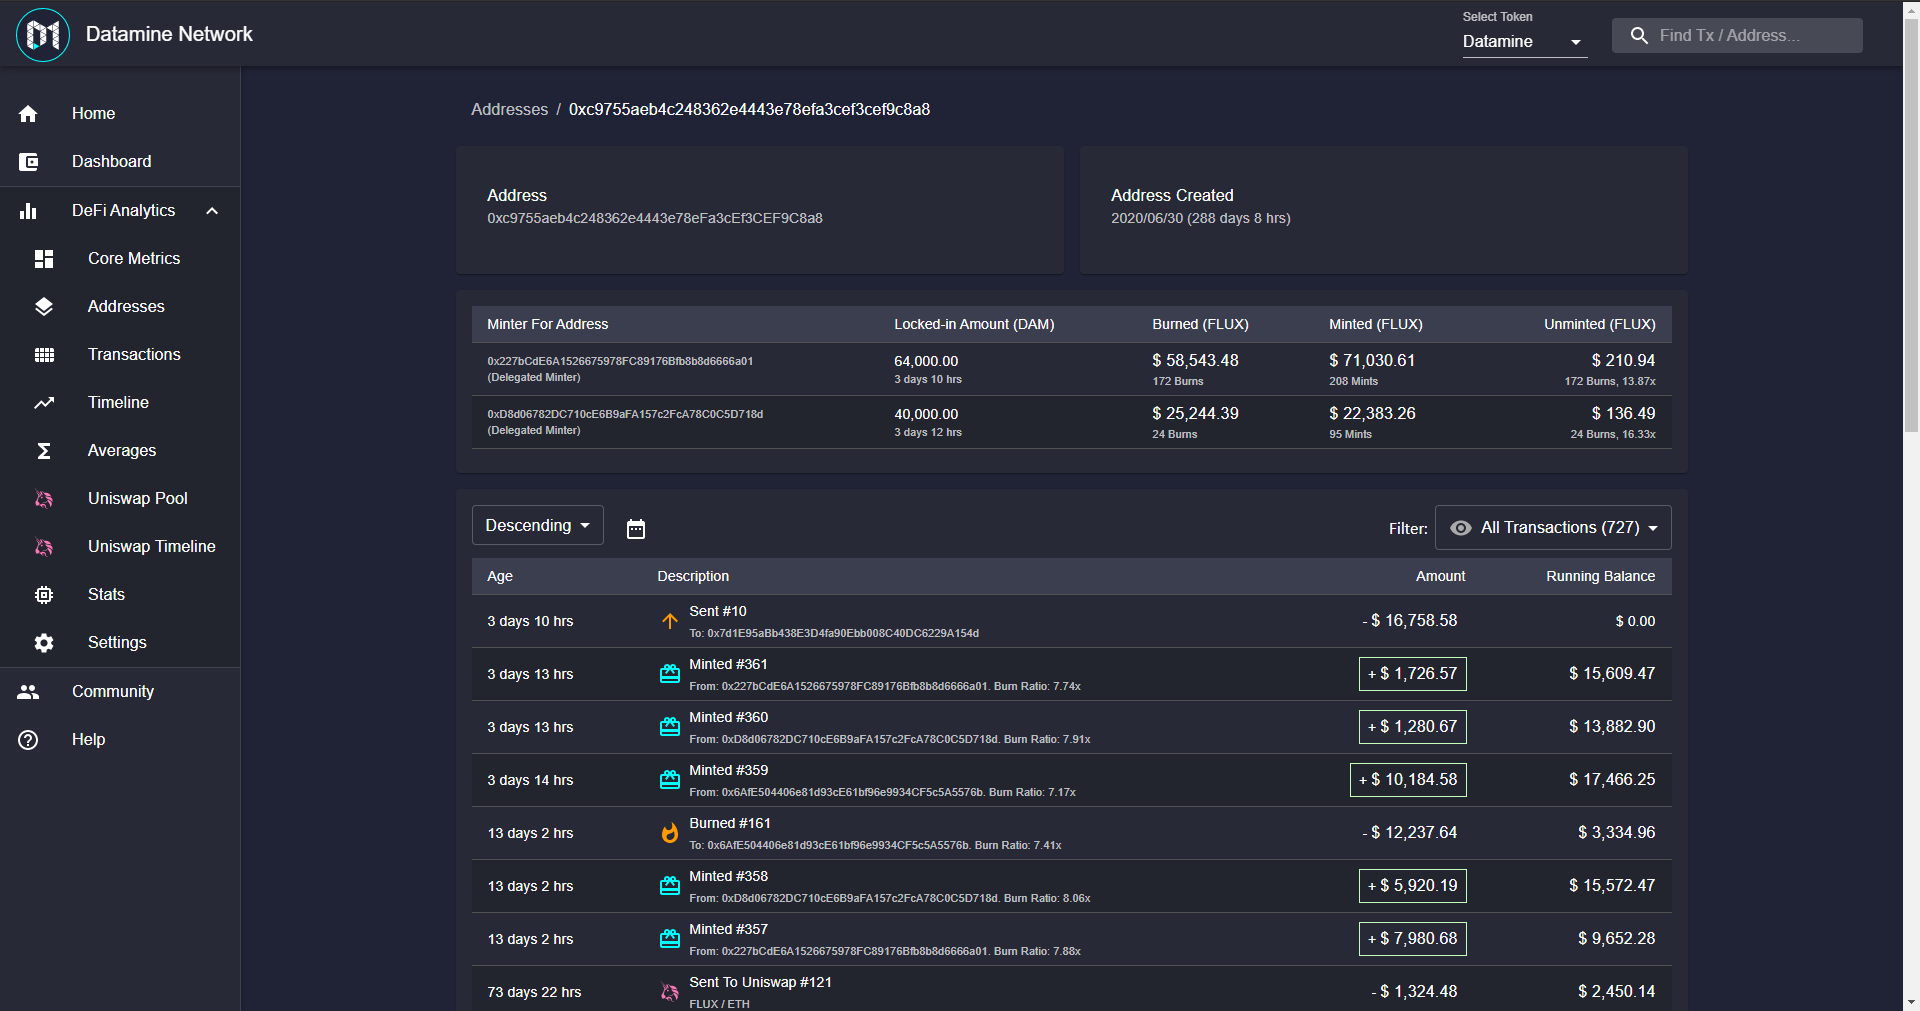Click the Addresses breadcrumb link
The image size is (1920, 1011).
[x=509, y=110]
